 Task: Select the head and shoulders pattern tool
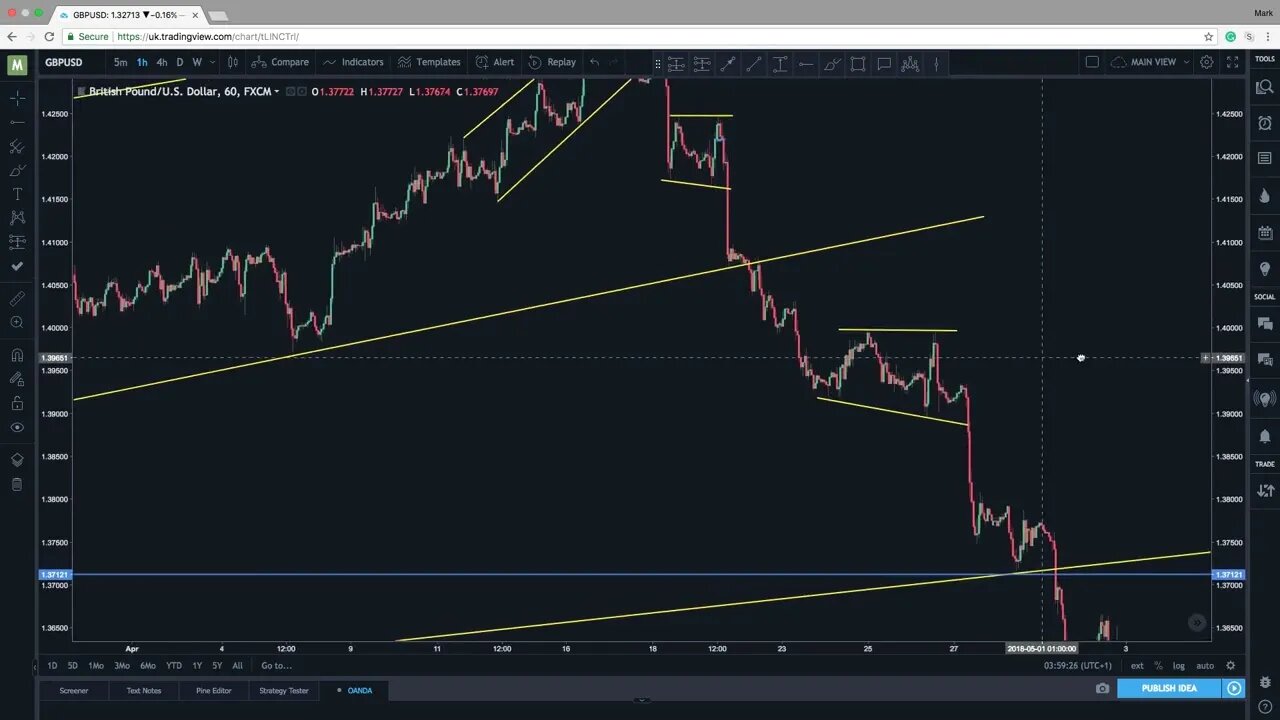pos(910,63)
